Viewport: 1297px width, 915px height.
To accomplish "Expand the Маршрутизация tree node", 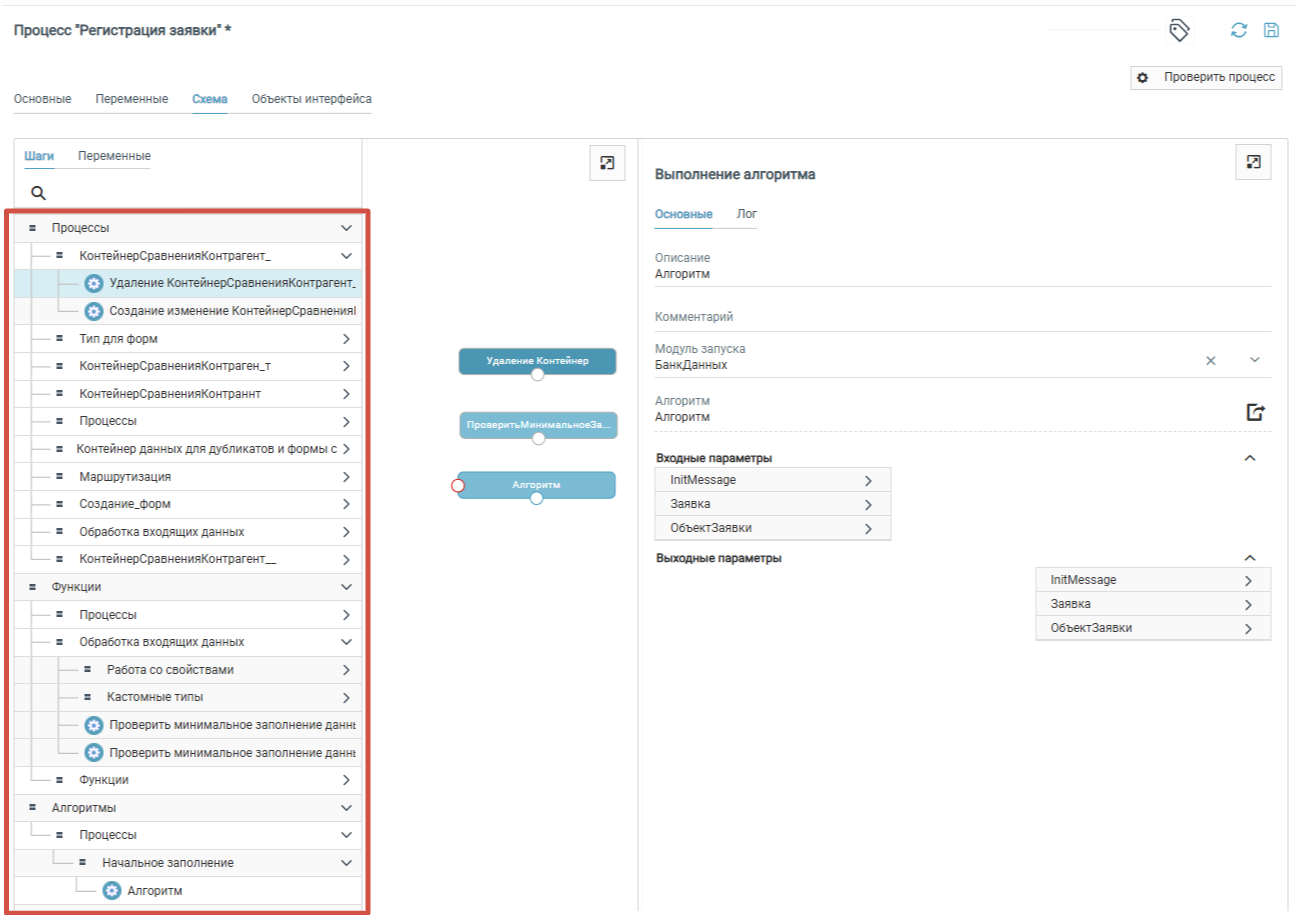I will coord(346,477).
